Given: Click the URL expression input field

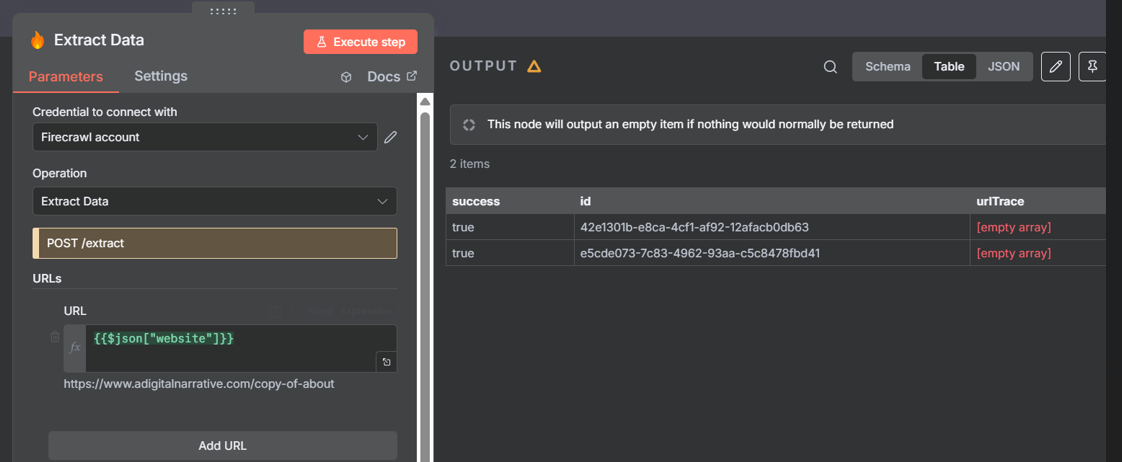Looking at the screenshot, I should pos(230,347).
